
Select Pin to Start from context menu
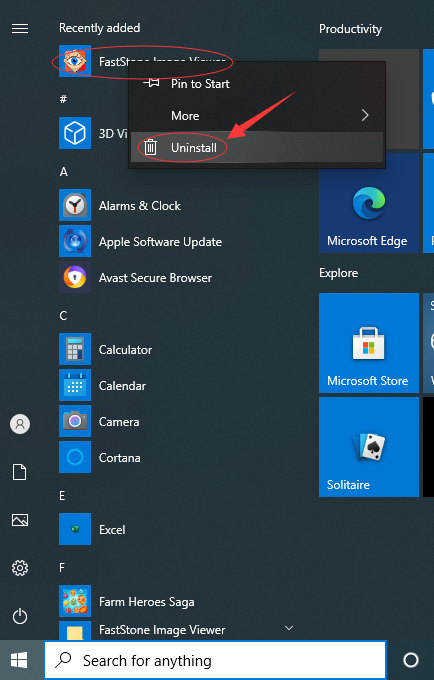tap(257, 83)
